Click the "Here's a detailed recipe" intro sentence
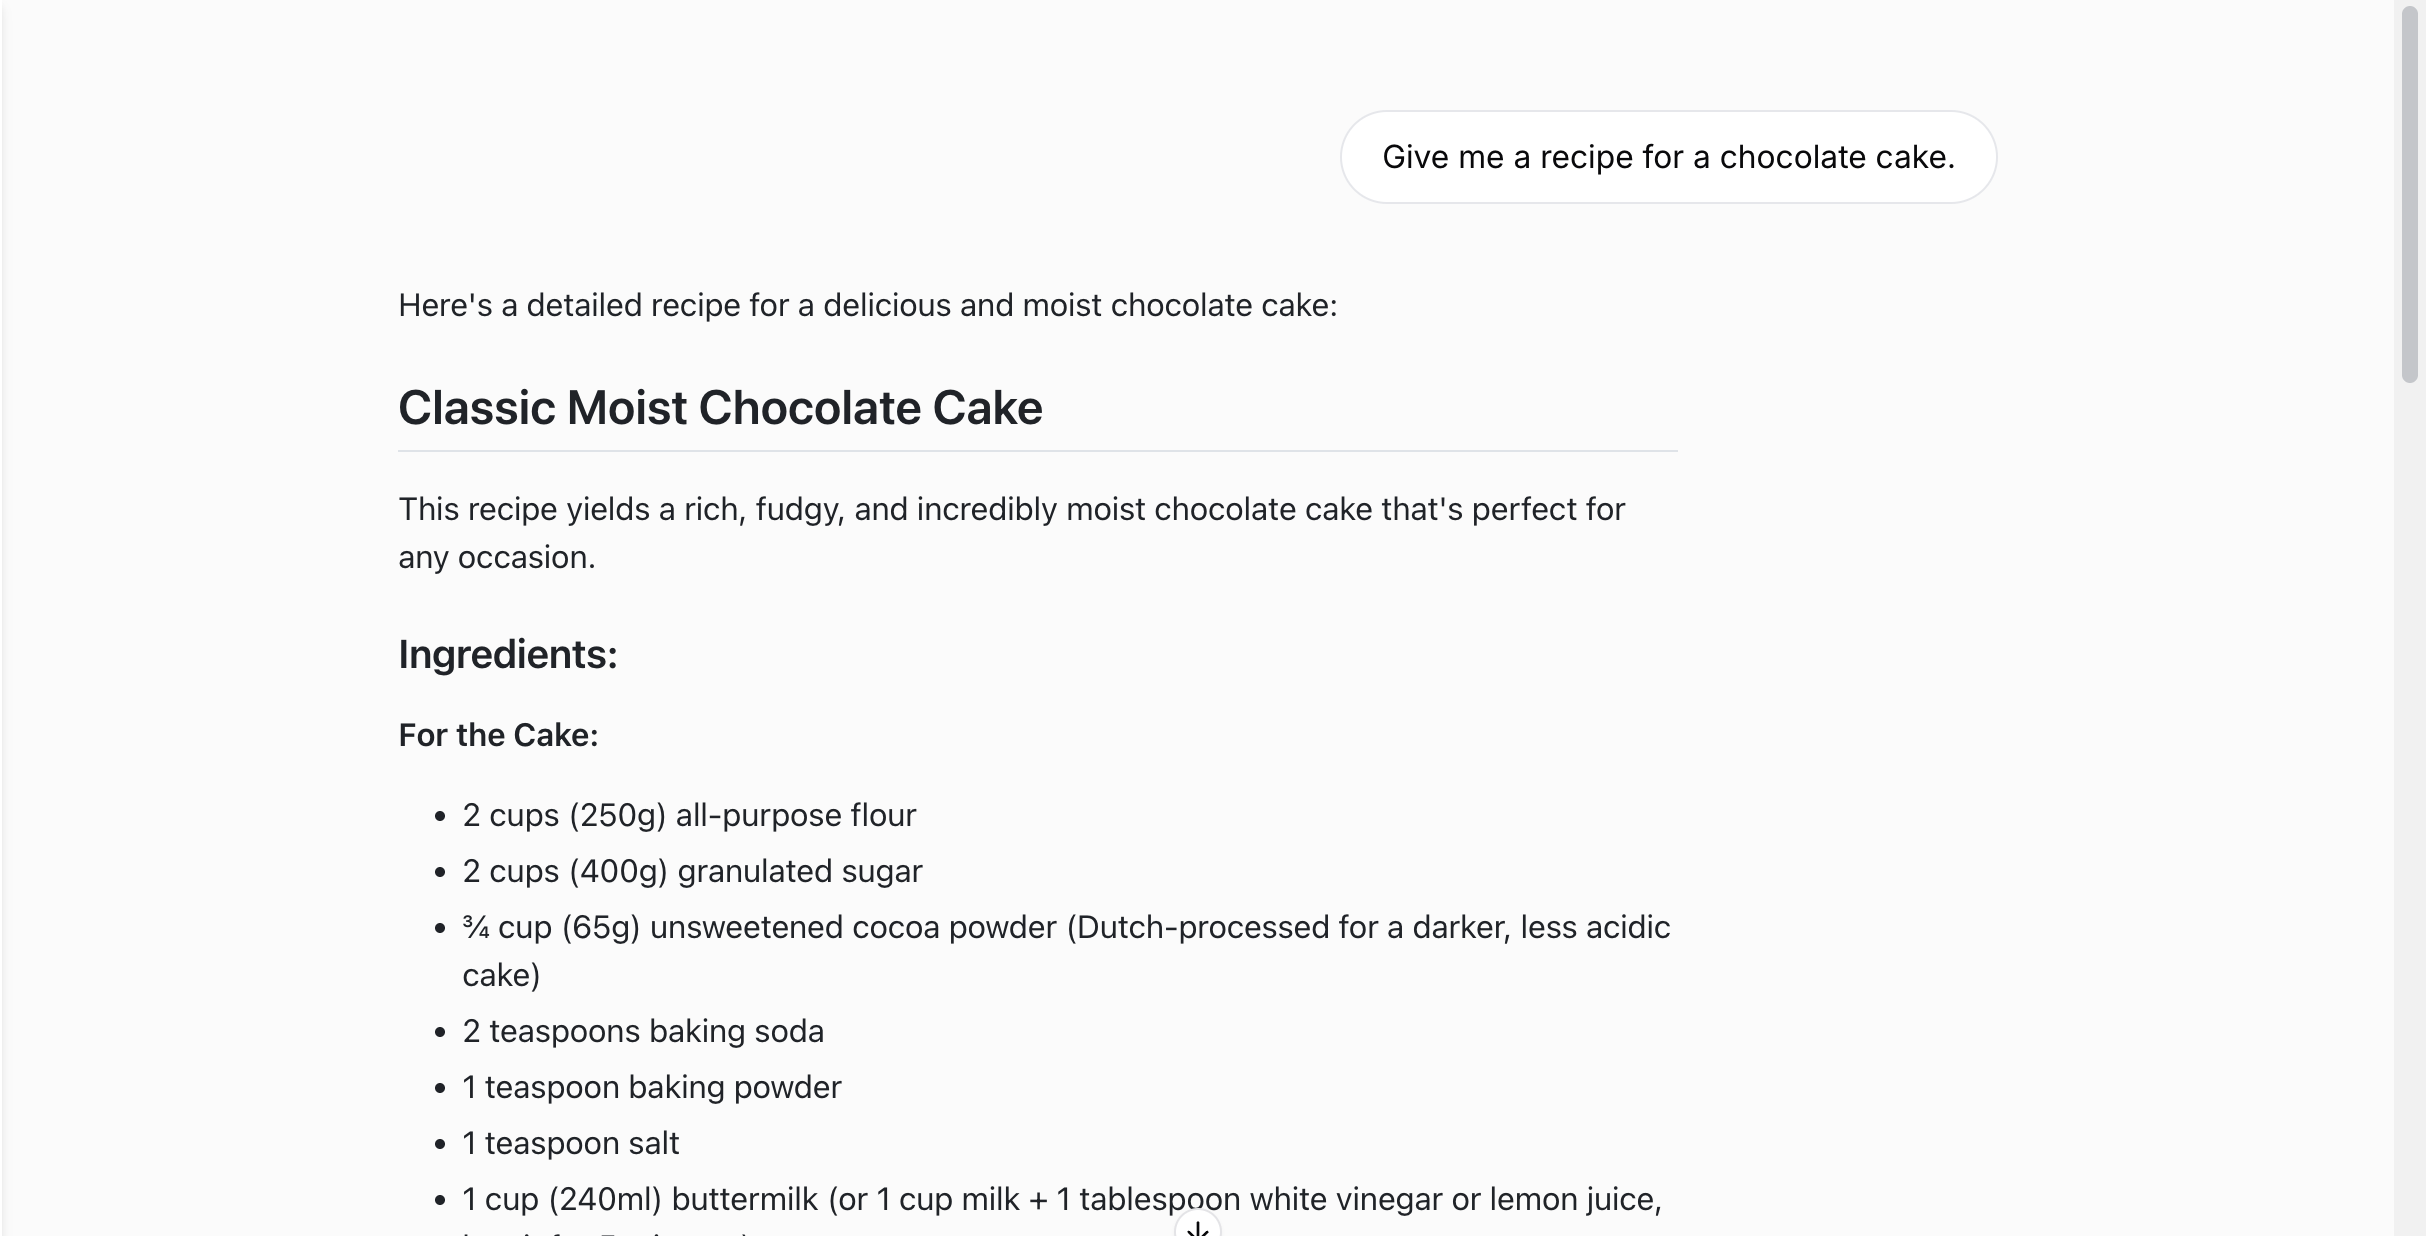This screenshot has width=2426, height=1236. click(867, 305)
